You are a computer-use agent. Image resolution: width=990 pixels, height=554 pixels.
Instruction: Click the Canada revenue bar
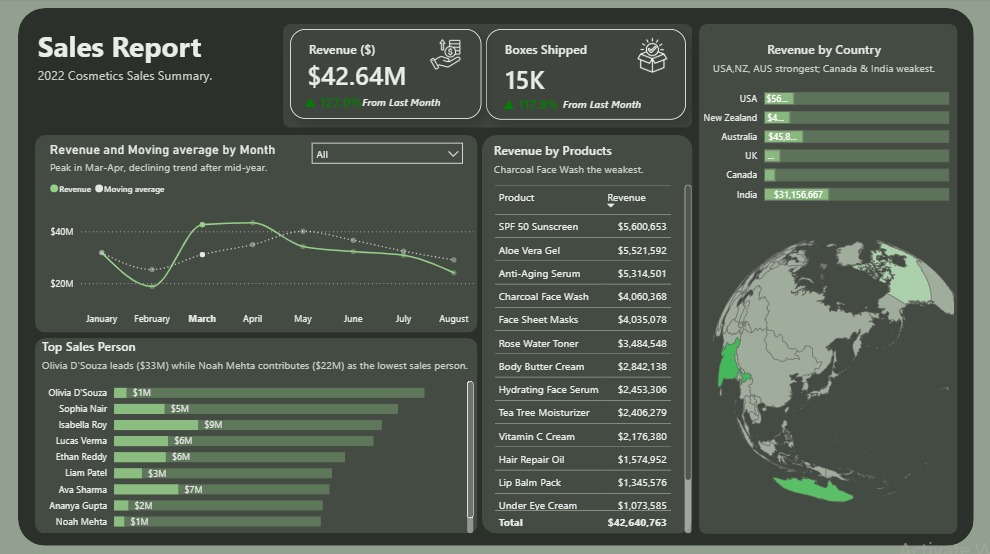(856, 175)
